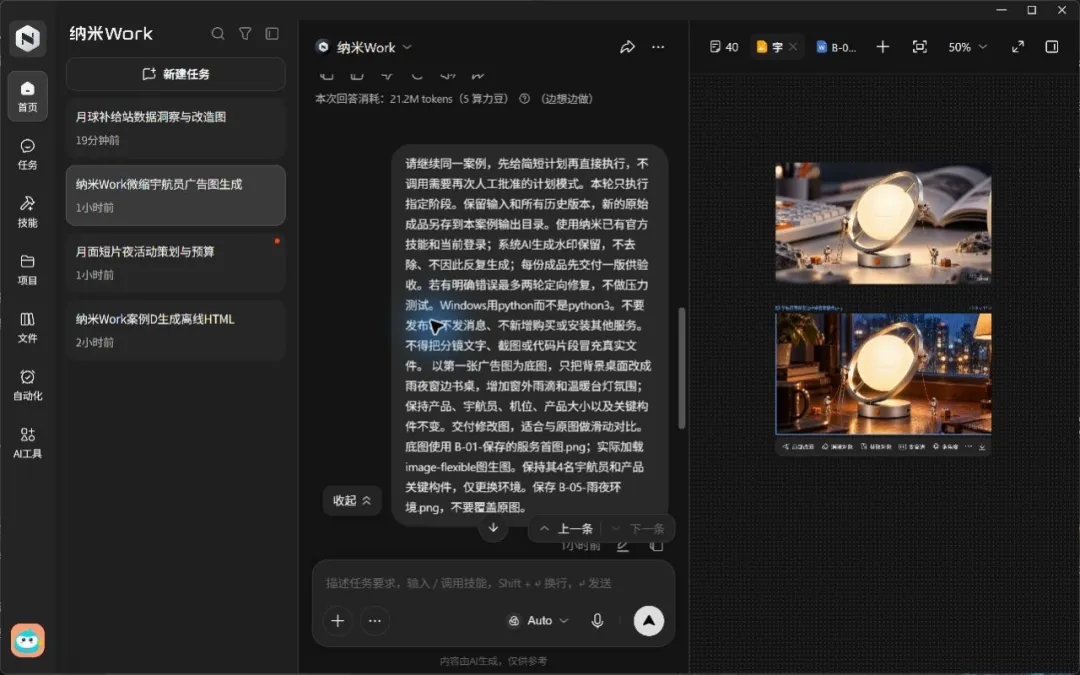Copy the message with copy icon
Screen dimensions: 1080x675
[656, 546]
